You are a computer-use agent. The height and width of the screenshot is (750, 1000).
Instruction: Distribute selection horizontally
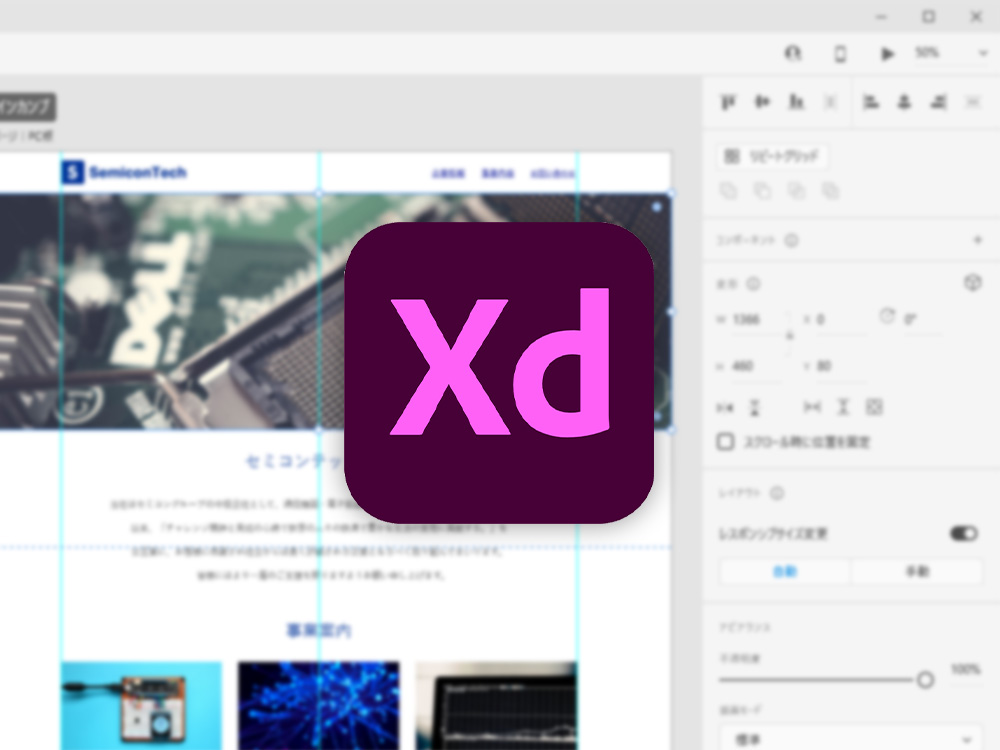tap(973, 102)
